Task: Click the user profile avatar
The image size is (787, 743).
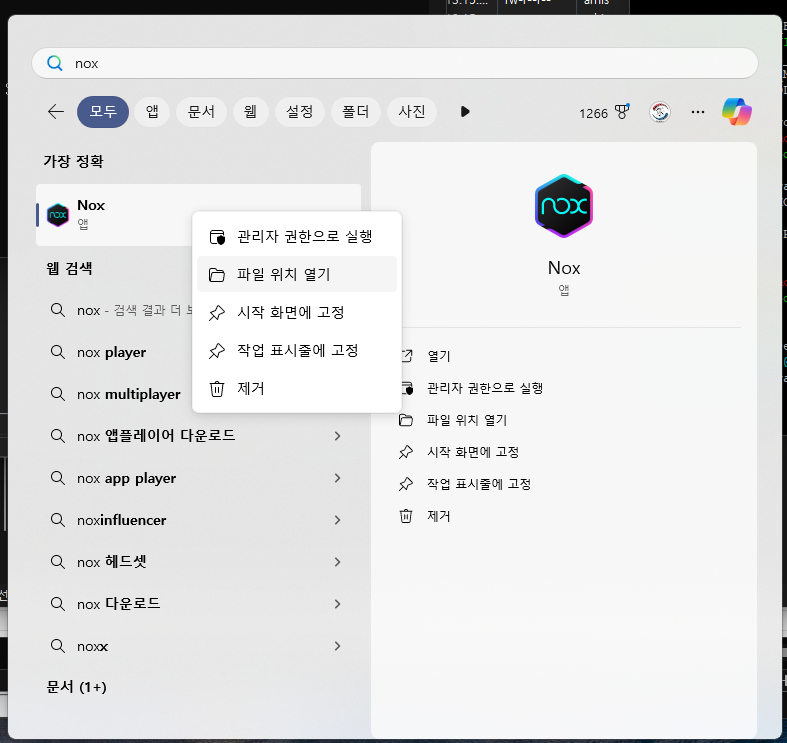Action: point(660,112)
